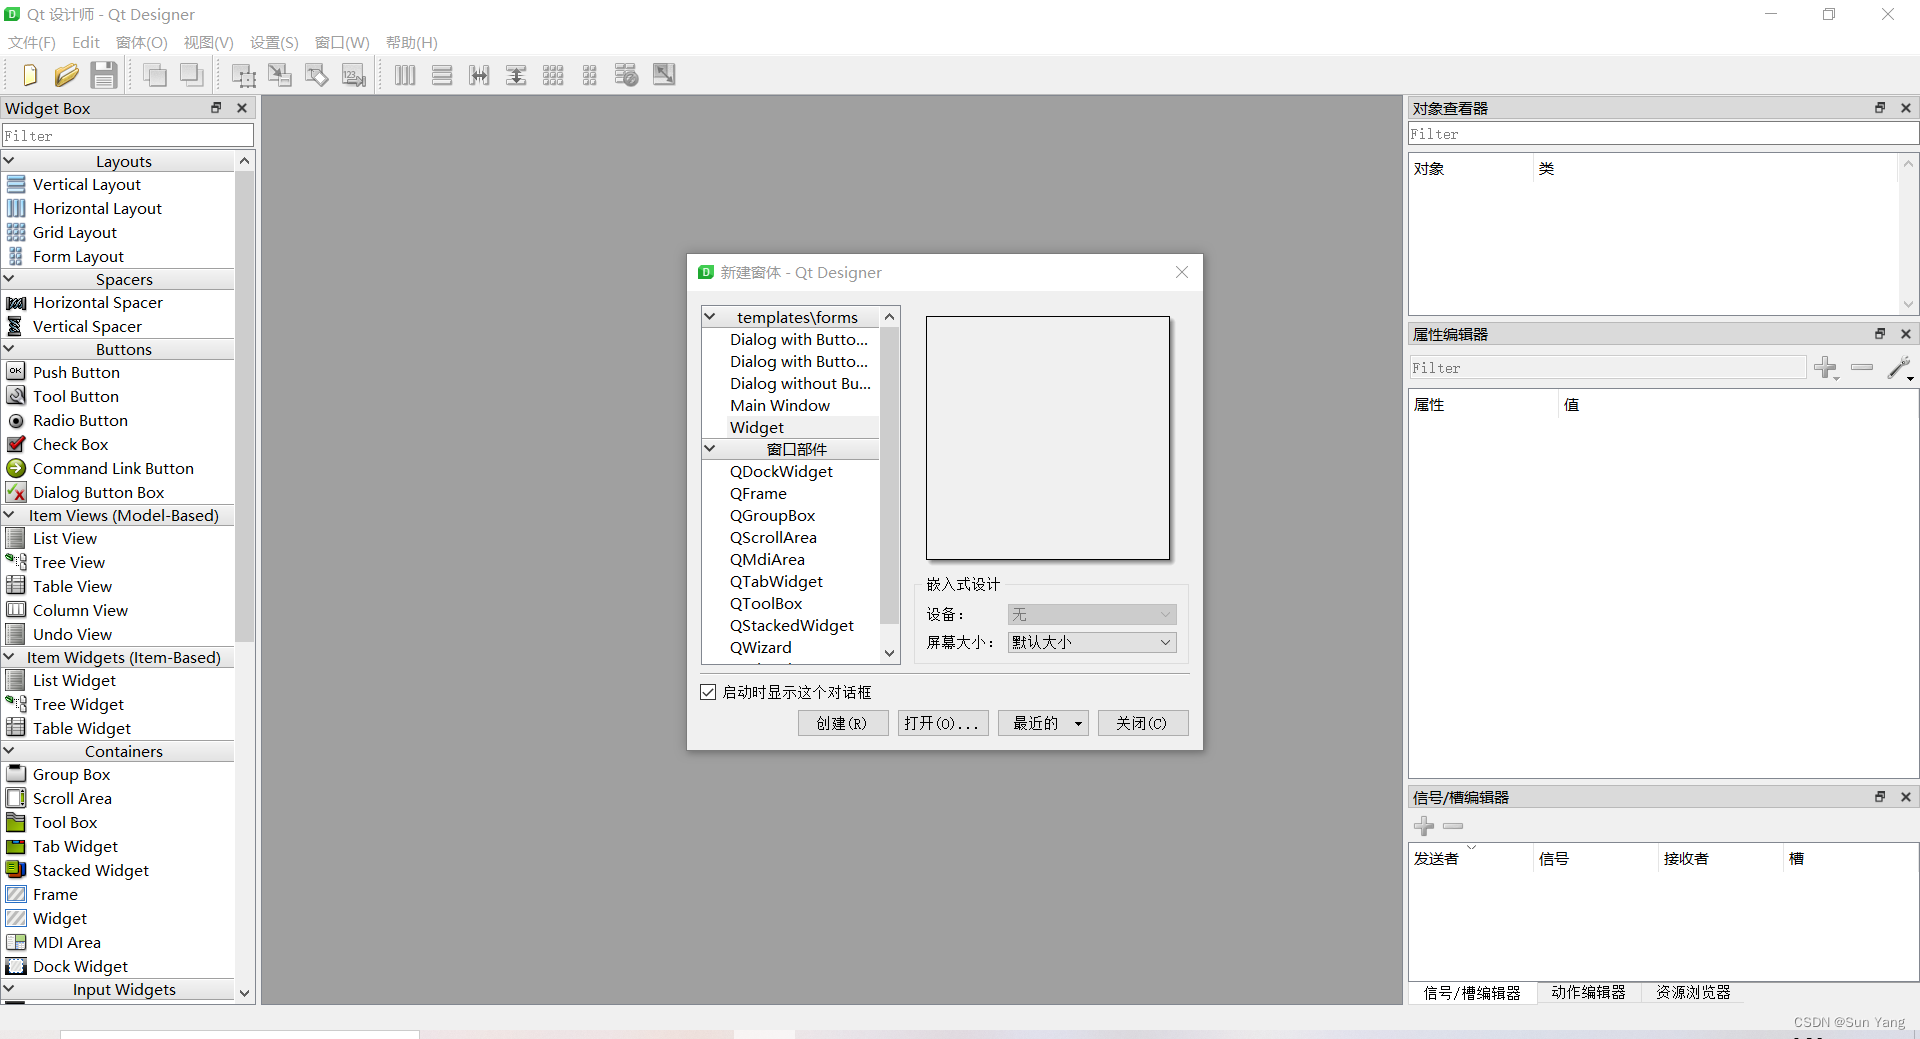This screenshot has height=1039, width=1920.
Task: Collapse the Layouts category in Widget Box
Action: click(x=9, y=161)
